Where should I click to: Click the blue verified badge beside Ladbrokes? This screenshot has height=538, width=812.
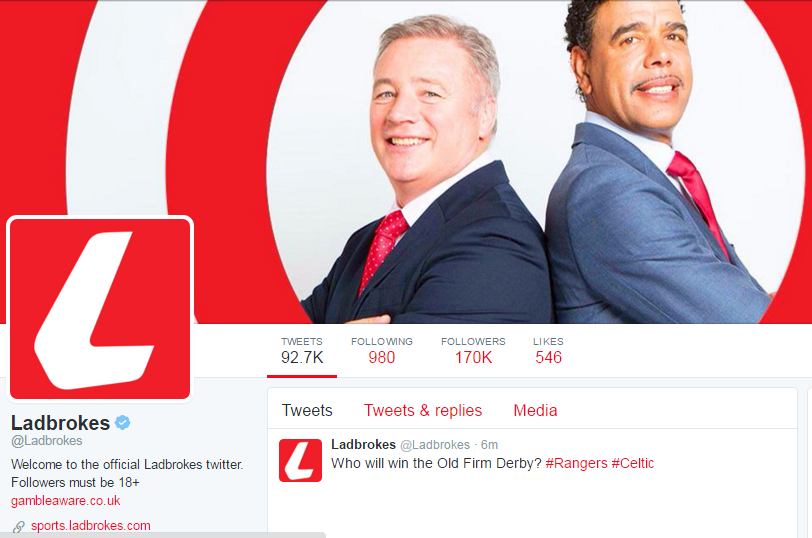click(122, 423)
